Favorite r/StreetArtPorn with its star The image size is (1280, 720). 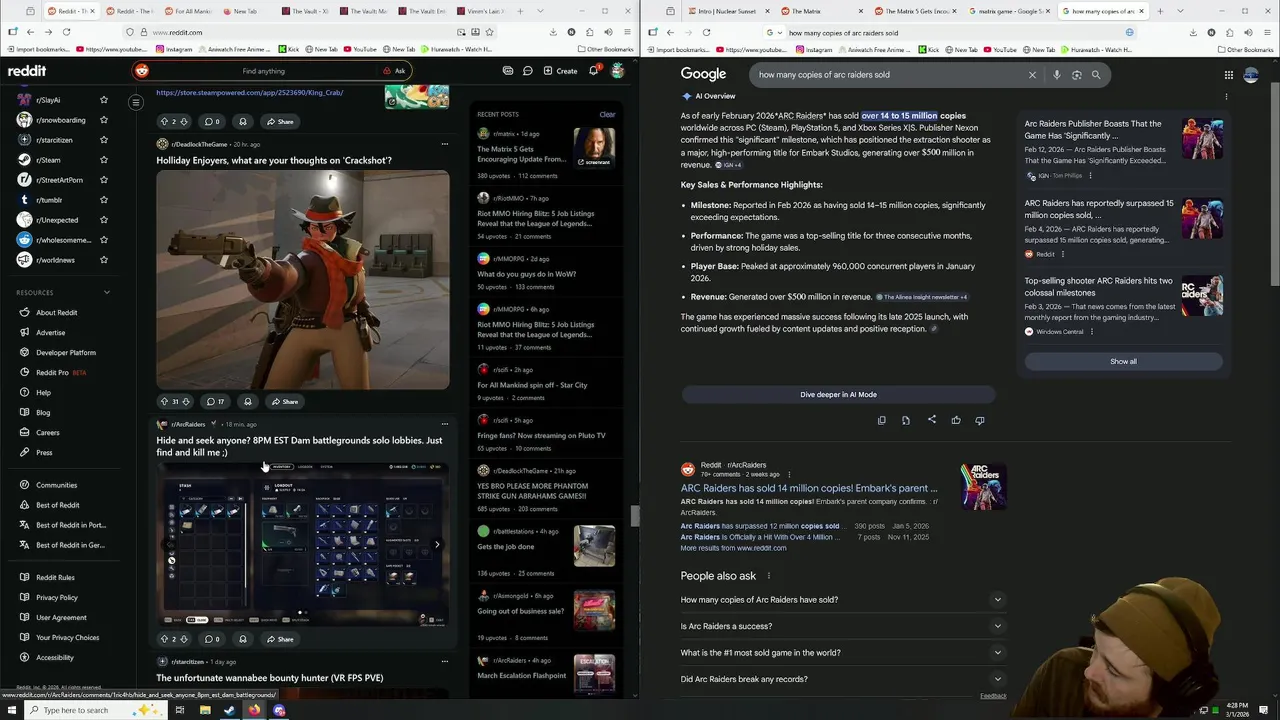click(103, 180)
